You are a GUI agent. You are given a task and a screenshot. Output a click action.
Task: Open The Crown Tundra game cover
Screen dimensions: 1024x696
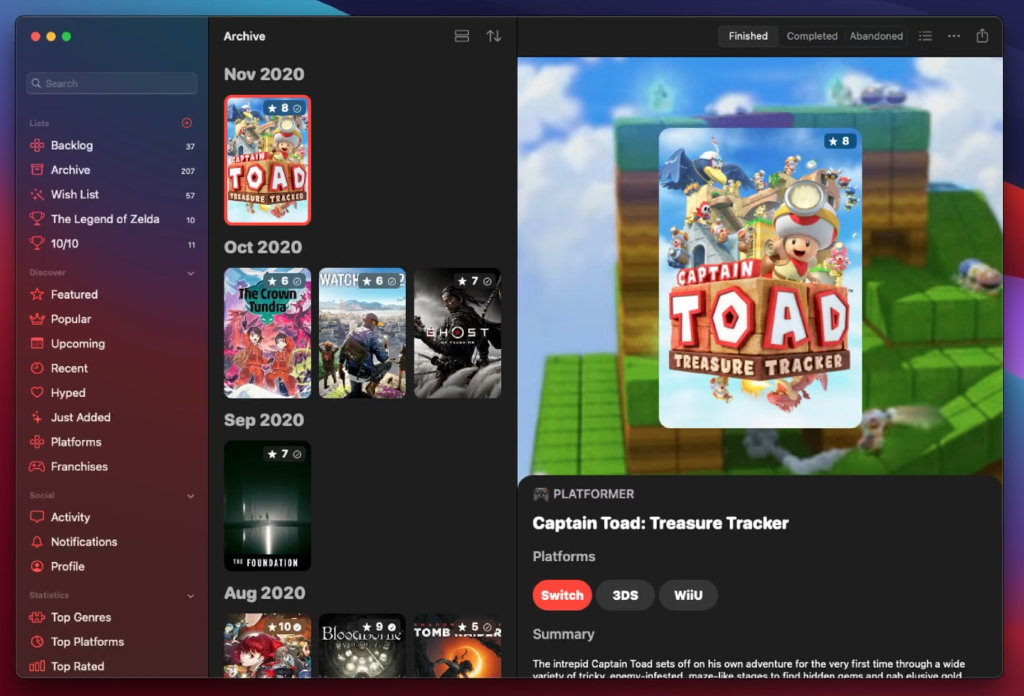pos(268,333)
